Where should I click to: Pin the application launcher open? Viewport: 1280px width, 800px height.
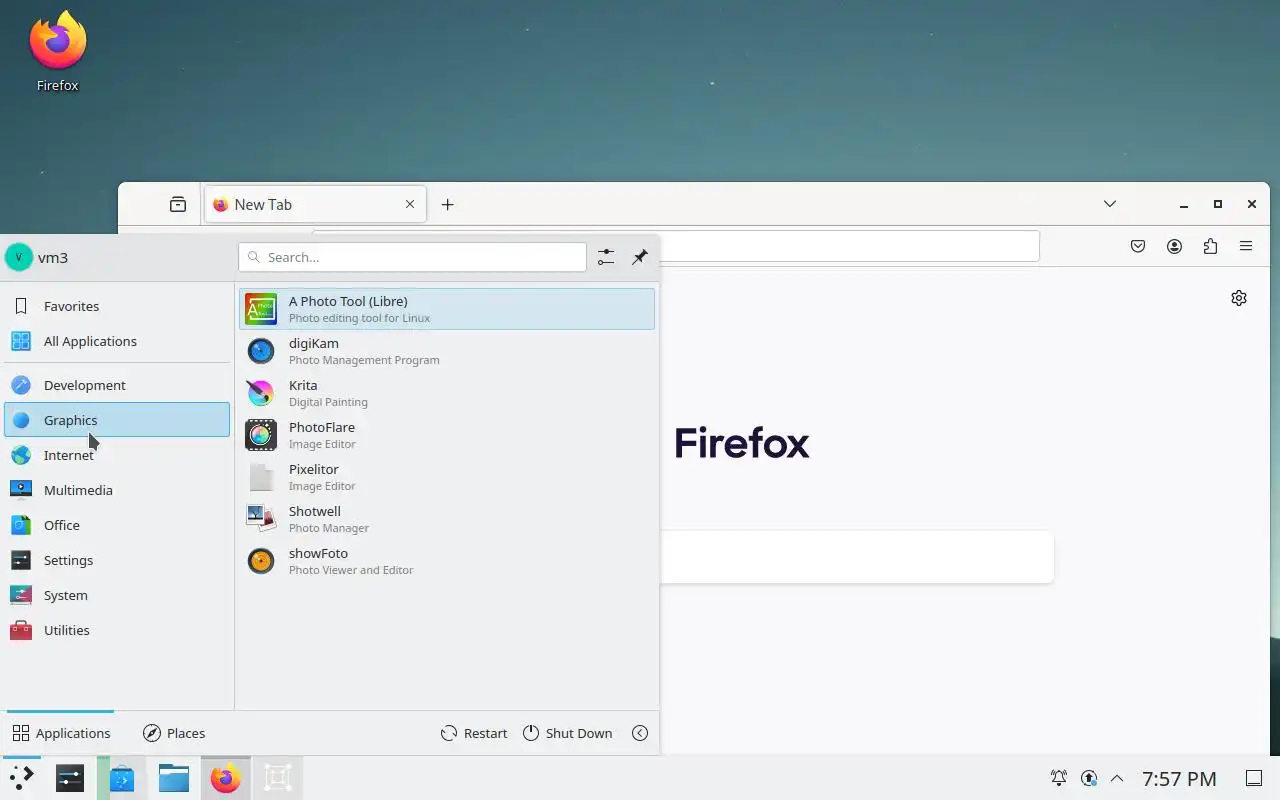(x=640, y=257)
